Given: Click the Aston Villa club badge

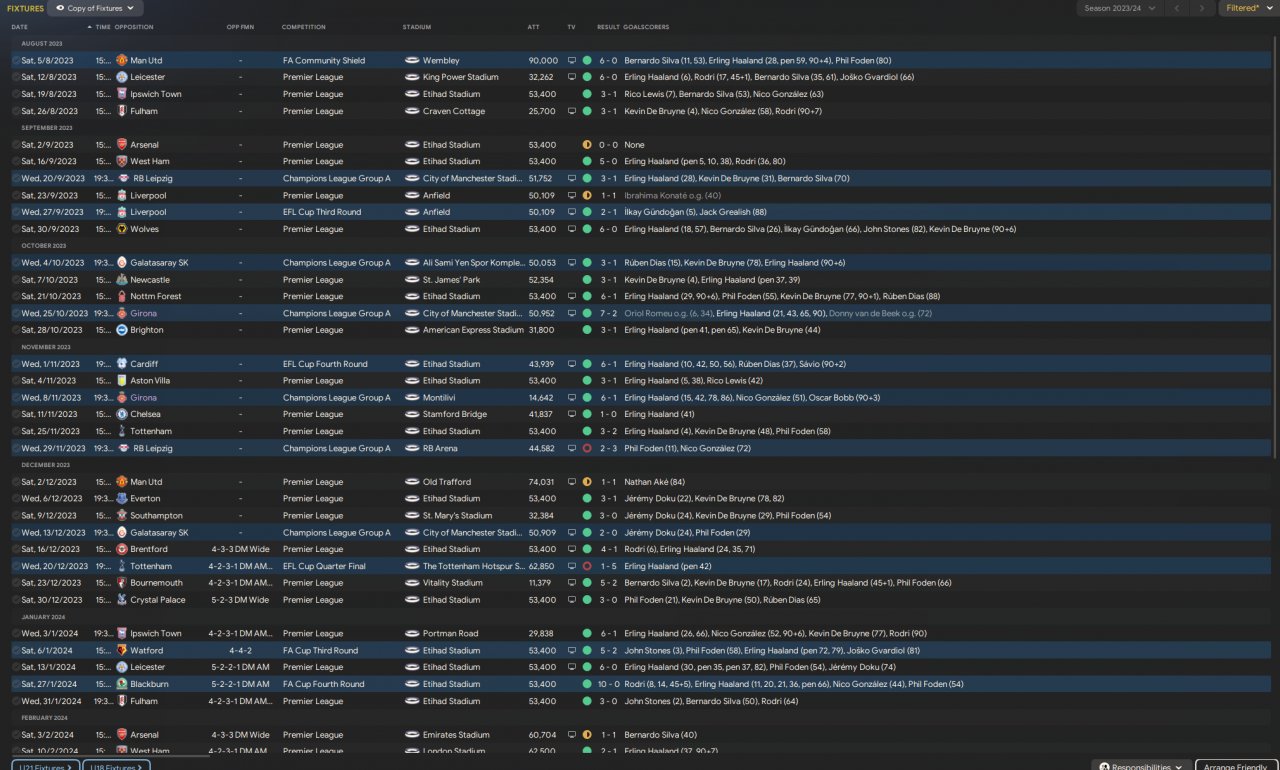Looking at the screenshot, I should click(x=122, y=381).
